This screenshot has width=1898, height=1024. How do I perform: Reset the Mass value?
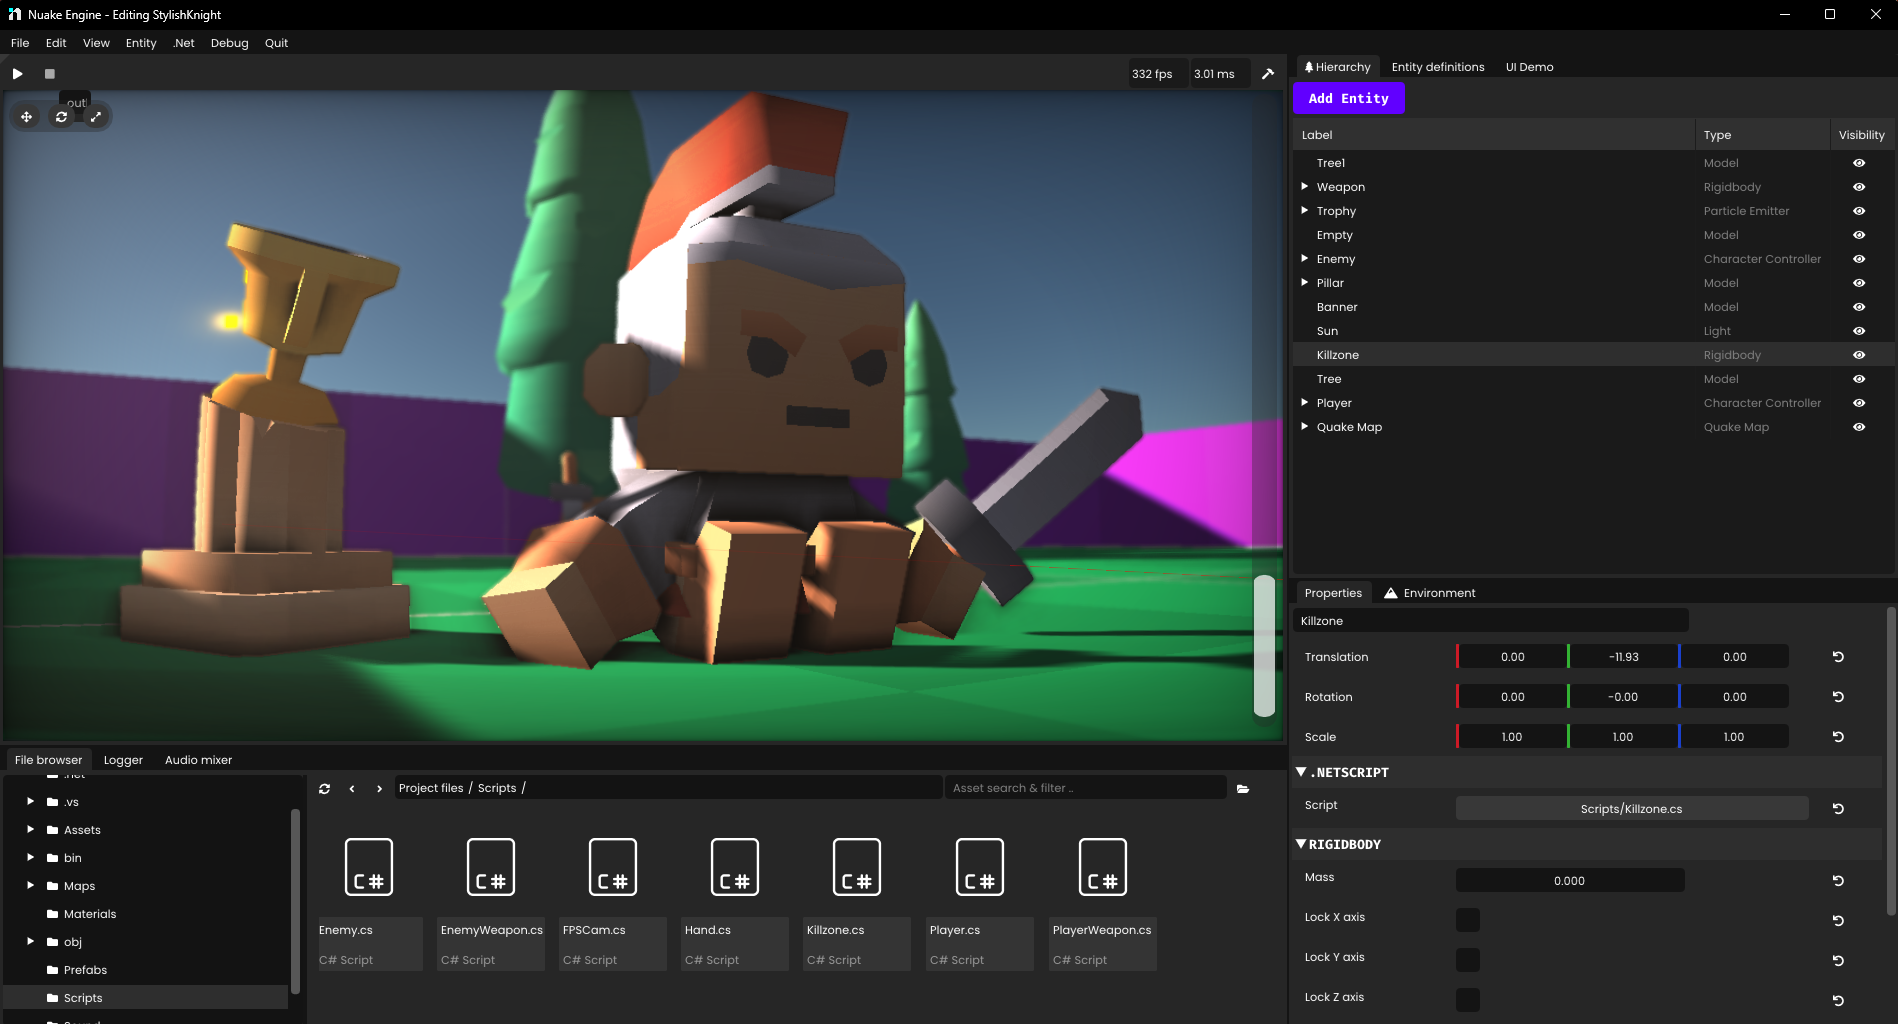click(1838, 881)
